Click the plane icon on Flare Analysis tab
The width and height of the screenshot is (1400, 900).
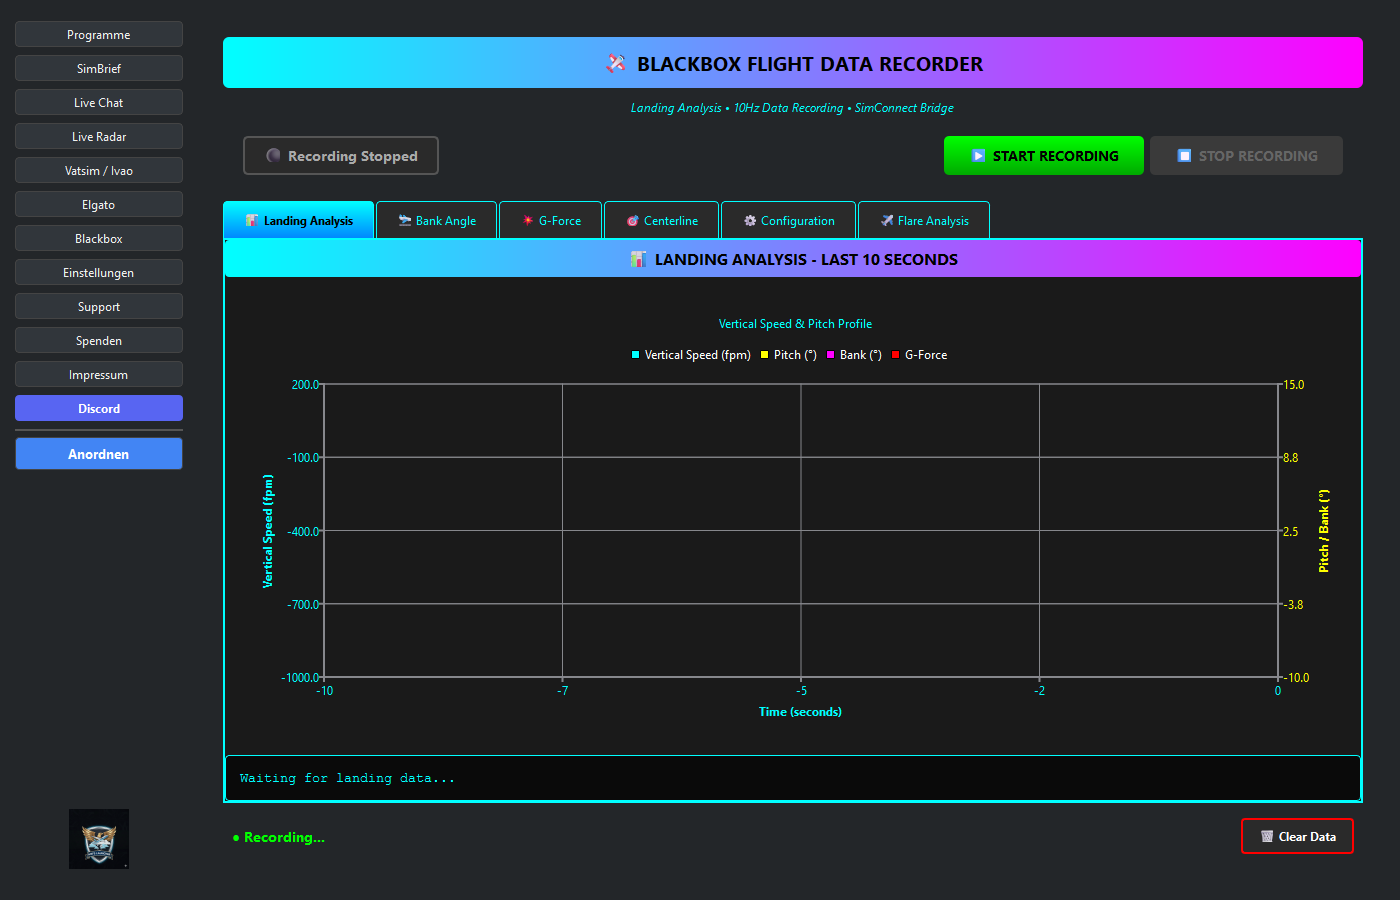(x=887, y=221)
